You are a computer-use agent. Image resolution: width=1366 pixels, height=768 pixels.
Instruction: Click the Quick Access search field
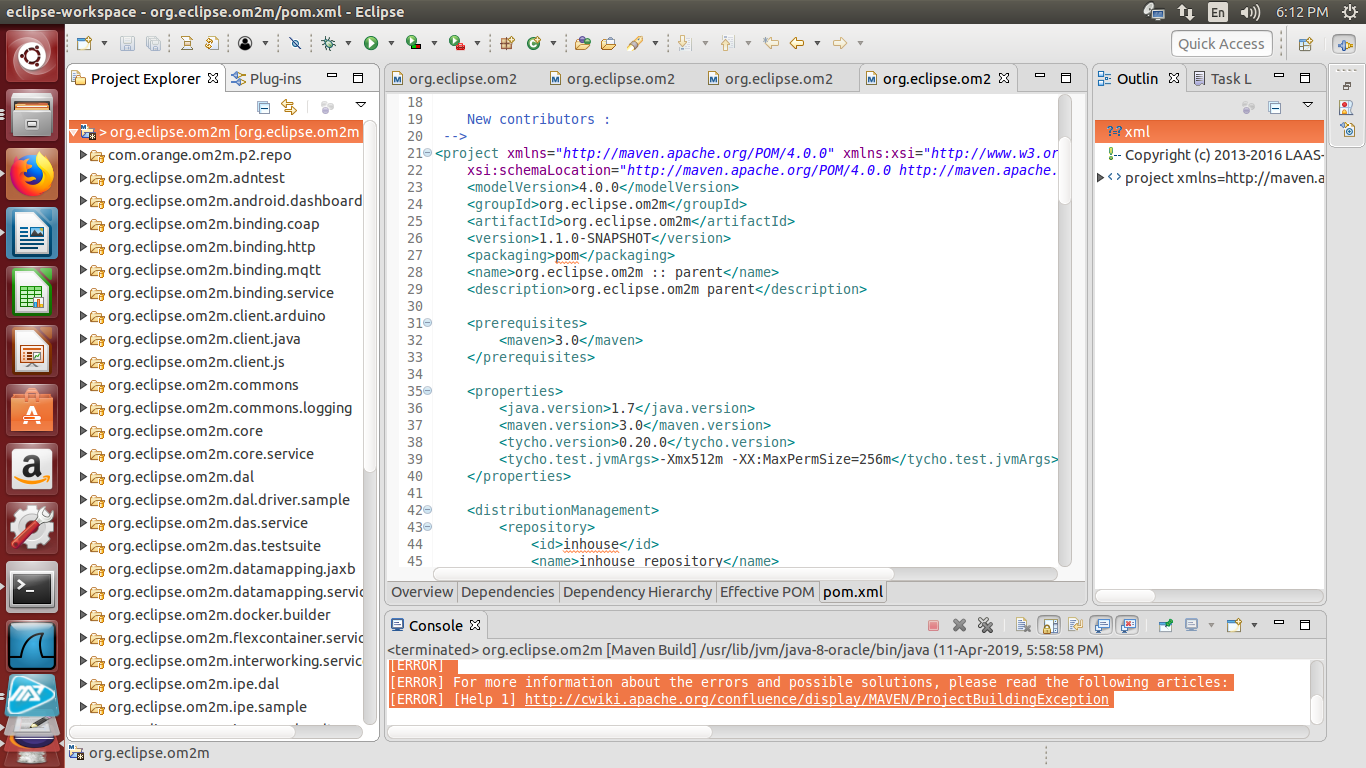[x=1222, y=43]
